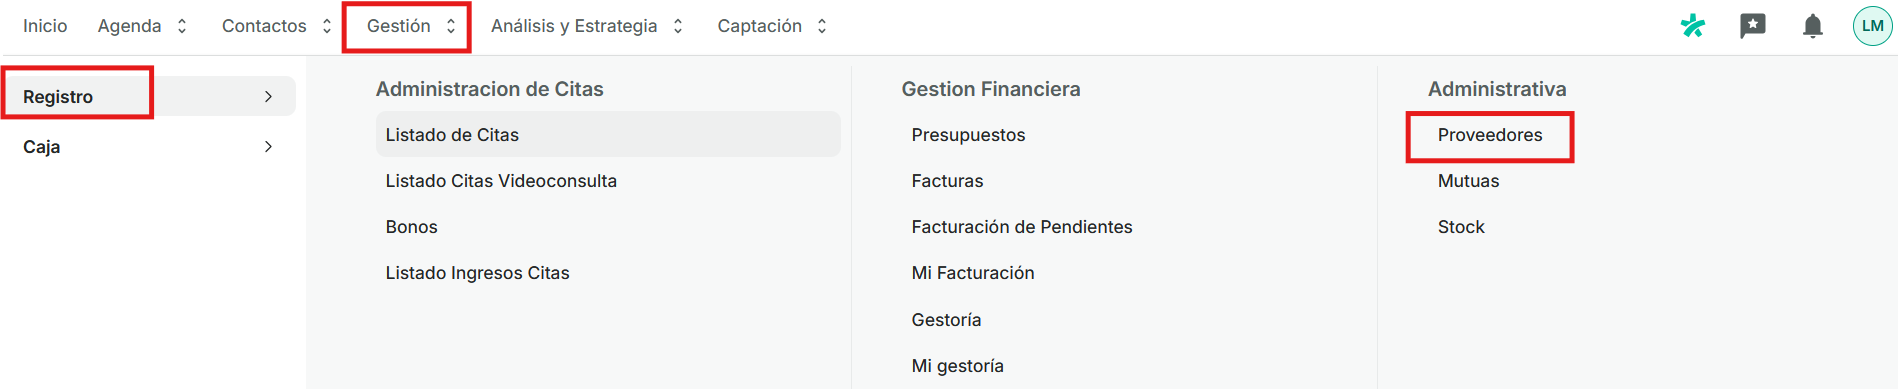The height and width of the screenshot is (389, 1898).
Task: Open the LM user profile avatar
Action: [x=1873, y=26]
